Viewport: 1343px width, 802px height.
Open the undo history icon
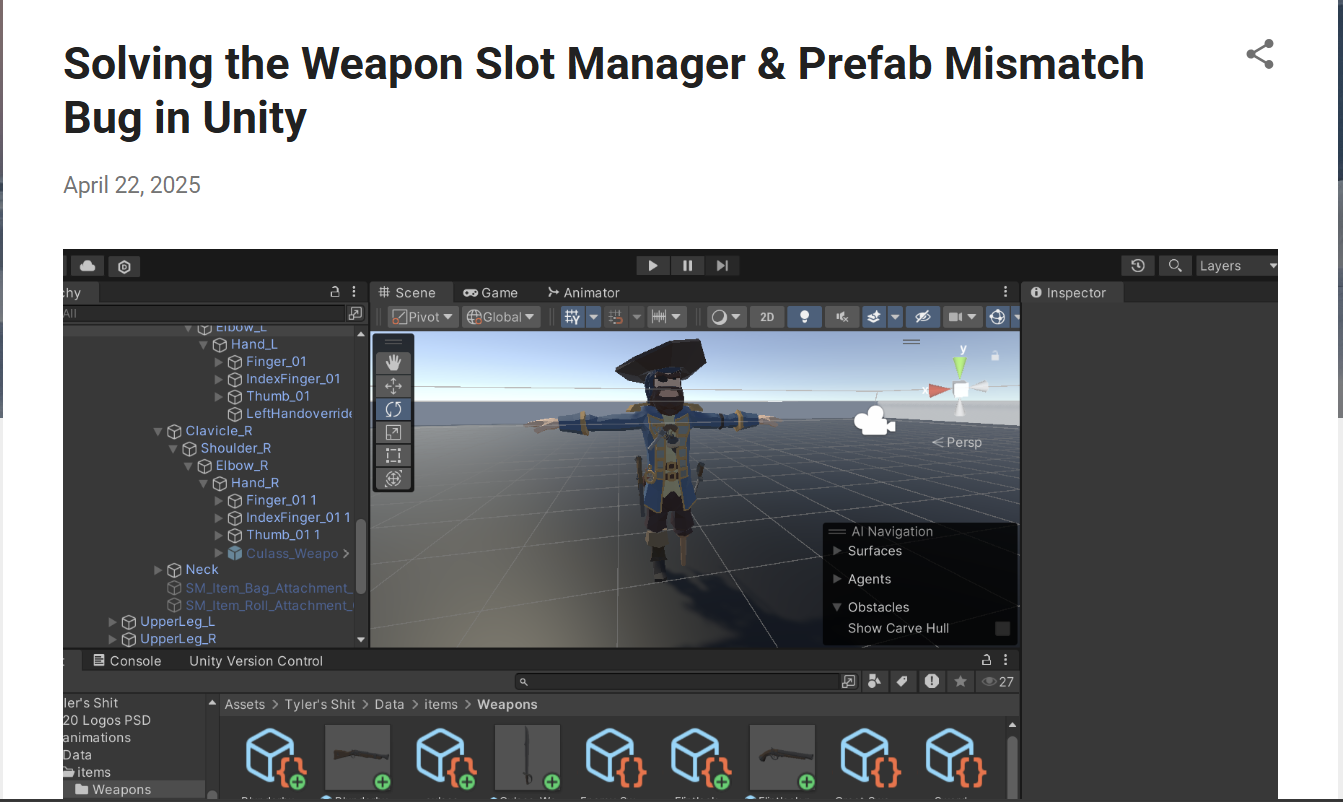(1137, 266)
